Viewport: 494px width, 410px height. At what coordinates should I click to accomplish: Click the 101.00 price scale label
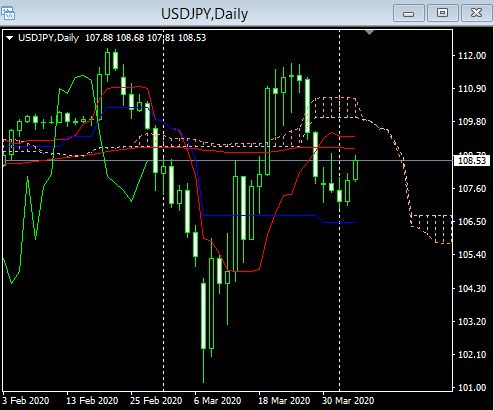pos(472,388)
